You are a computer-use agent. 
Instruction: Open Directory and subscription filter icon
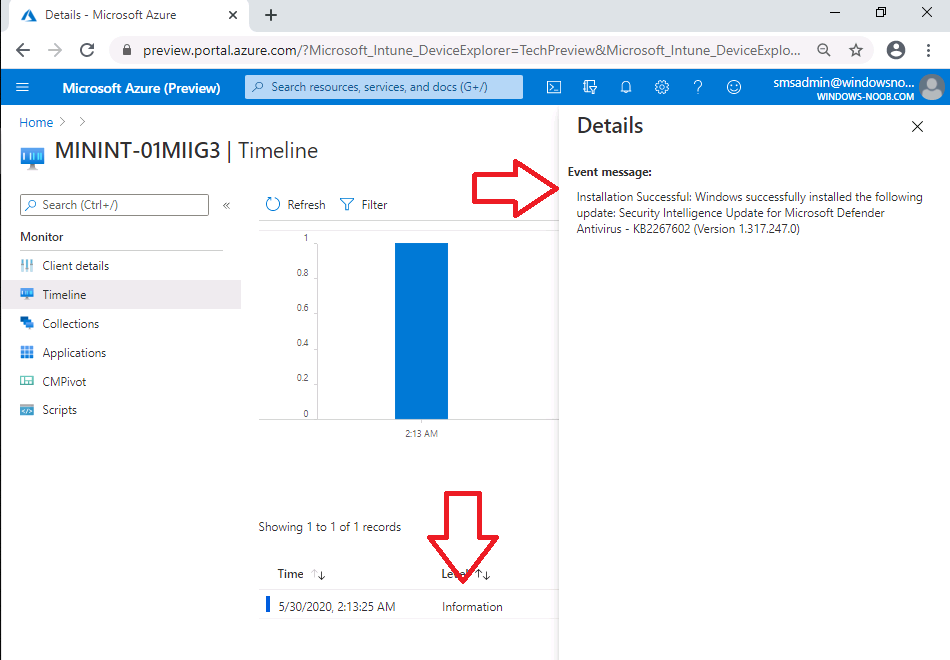point(590,87)
